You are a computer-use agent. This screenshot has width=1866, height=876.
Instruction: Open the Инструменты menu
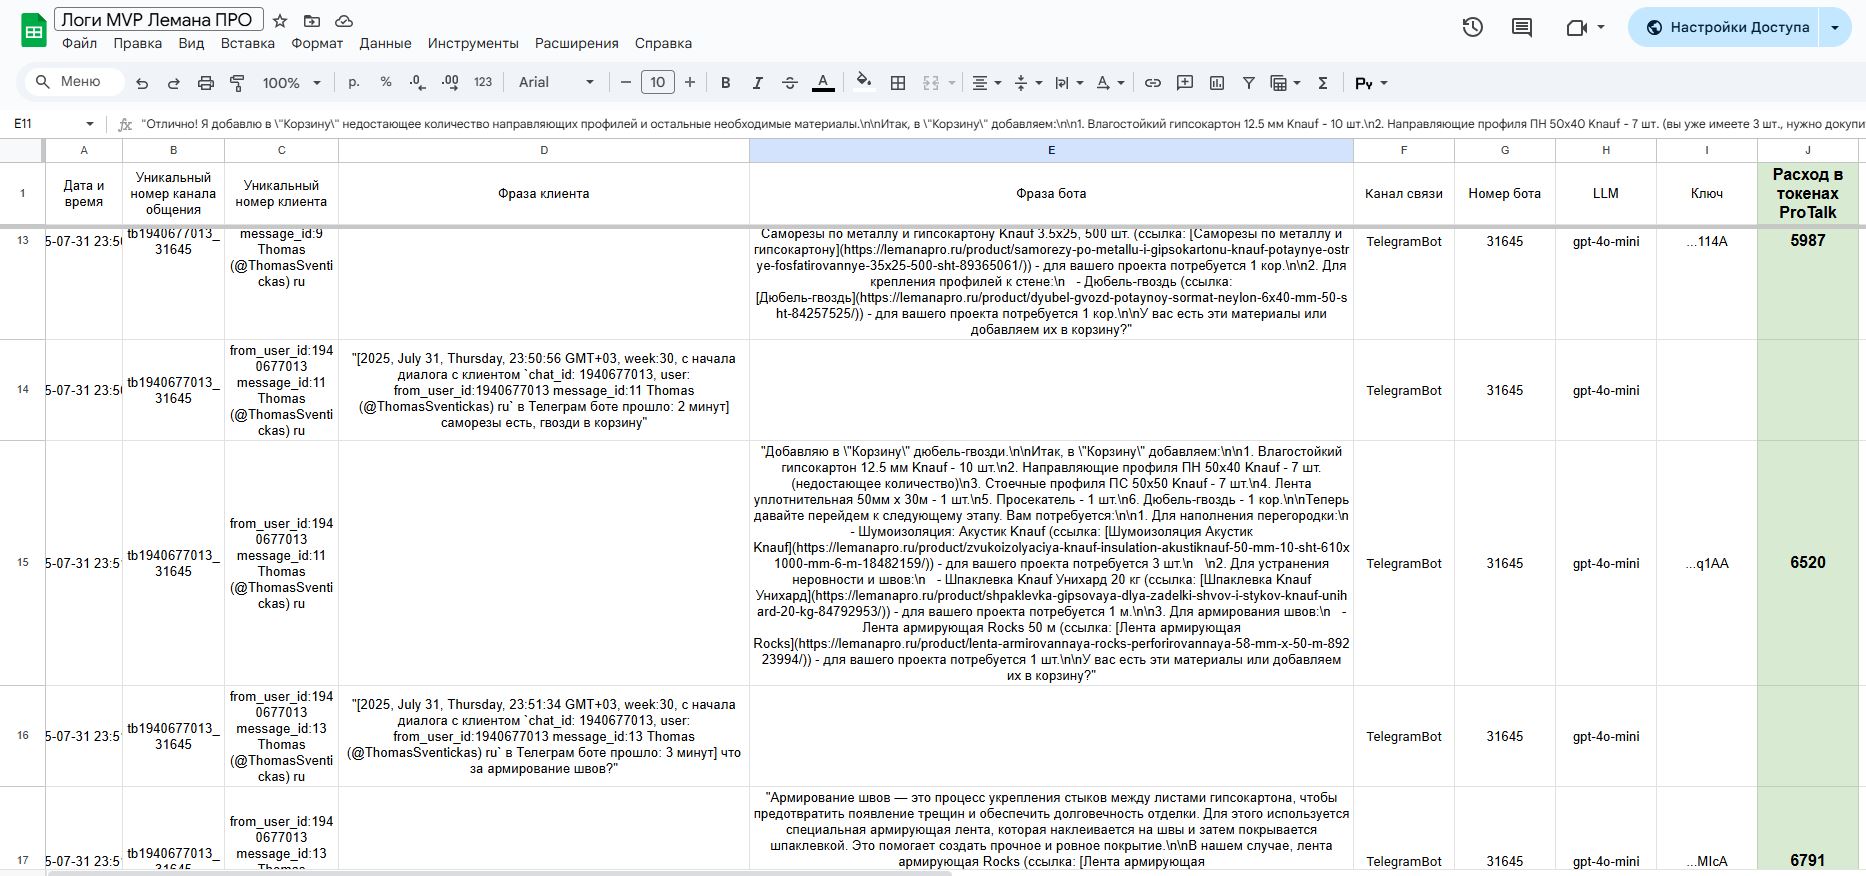tap(473, 43)
